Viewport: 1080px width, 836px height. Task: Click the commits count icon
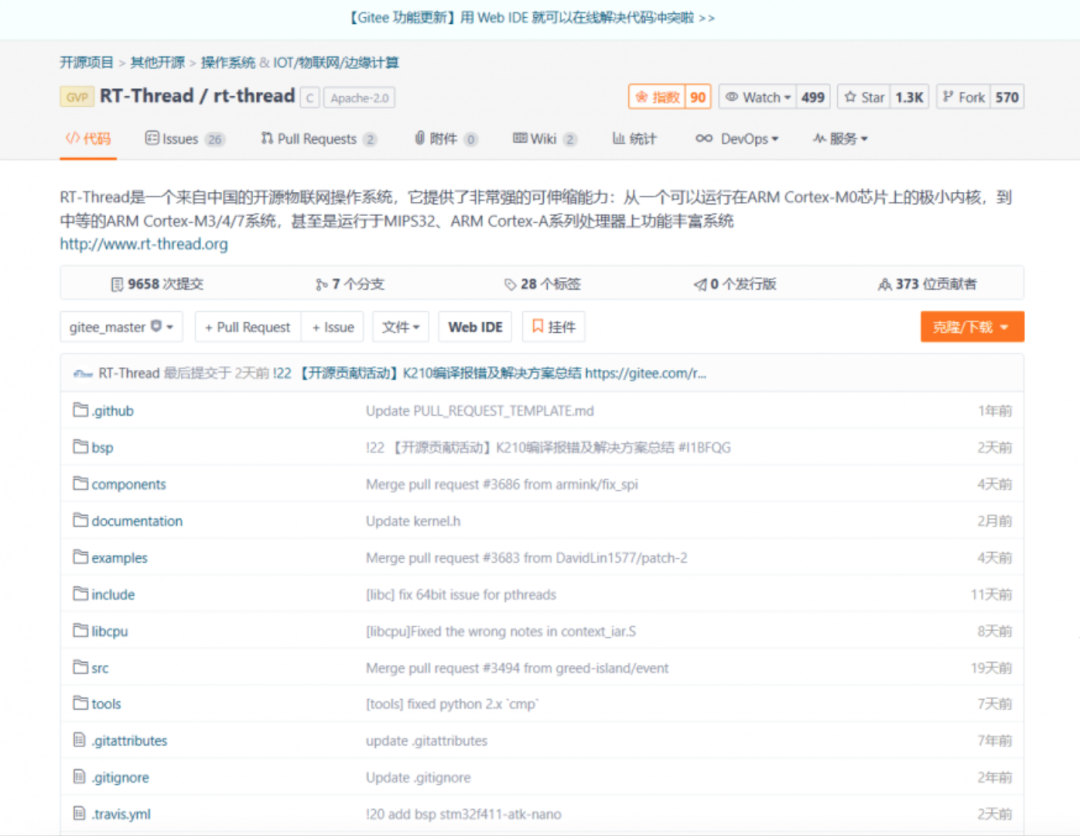tap(117, 284)
